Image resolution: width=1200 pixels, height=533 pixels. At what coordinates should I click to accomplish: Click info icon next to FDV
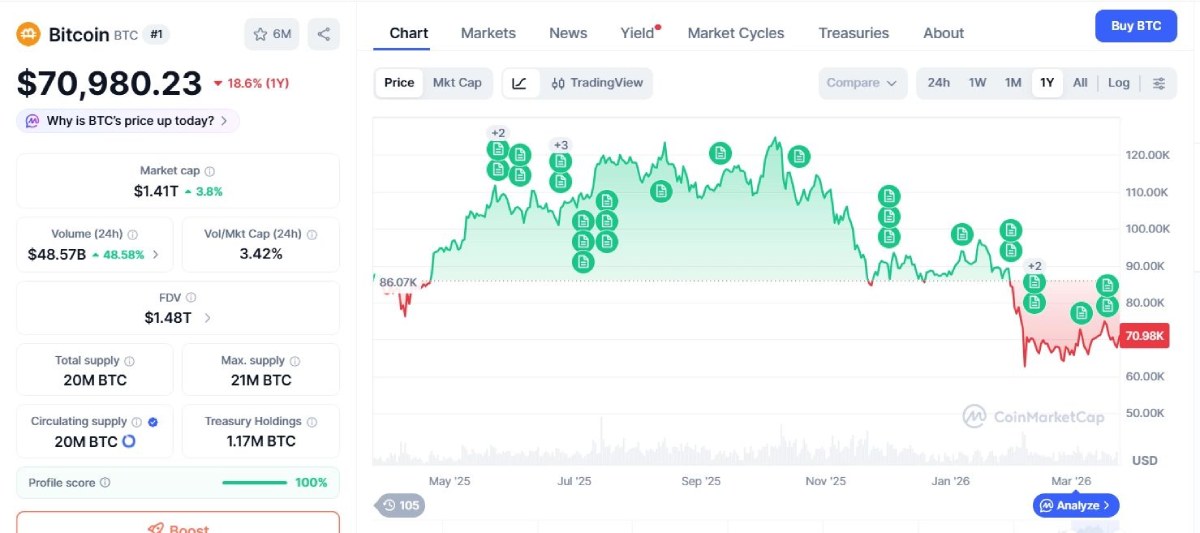(x=191, y=297)
